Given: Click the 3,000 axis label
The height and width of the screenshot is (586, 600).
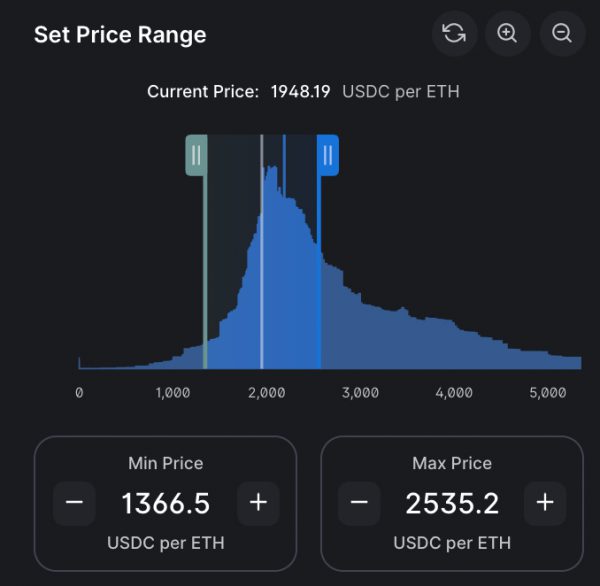Looking at the screenshot, I should point(360,393).
